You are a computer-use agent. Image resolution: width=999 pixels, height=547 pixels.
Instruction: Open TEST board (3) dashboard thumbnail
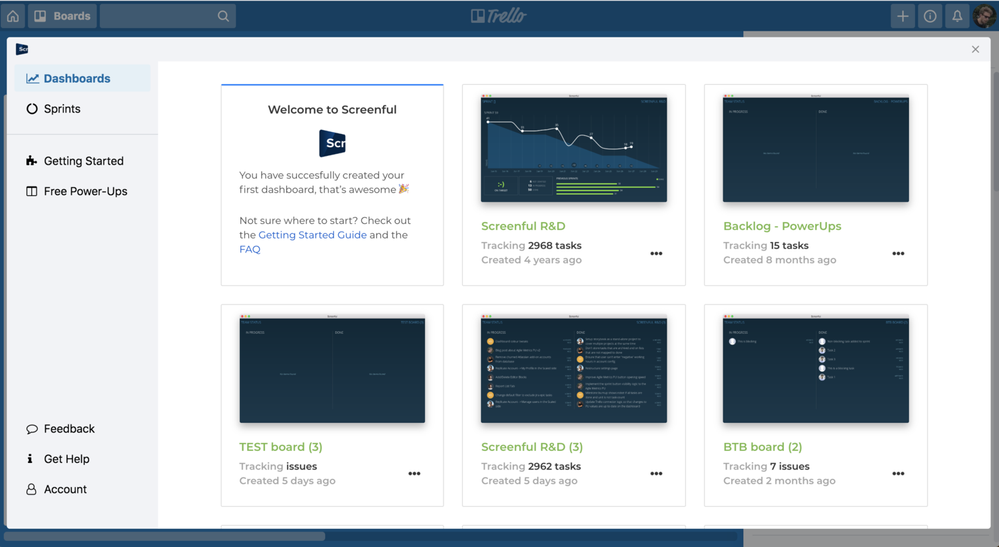[332, 369]
